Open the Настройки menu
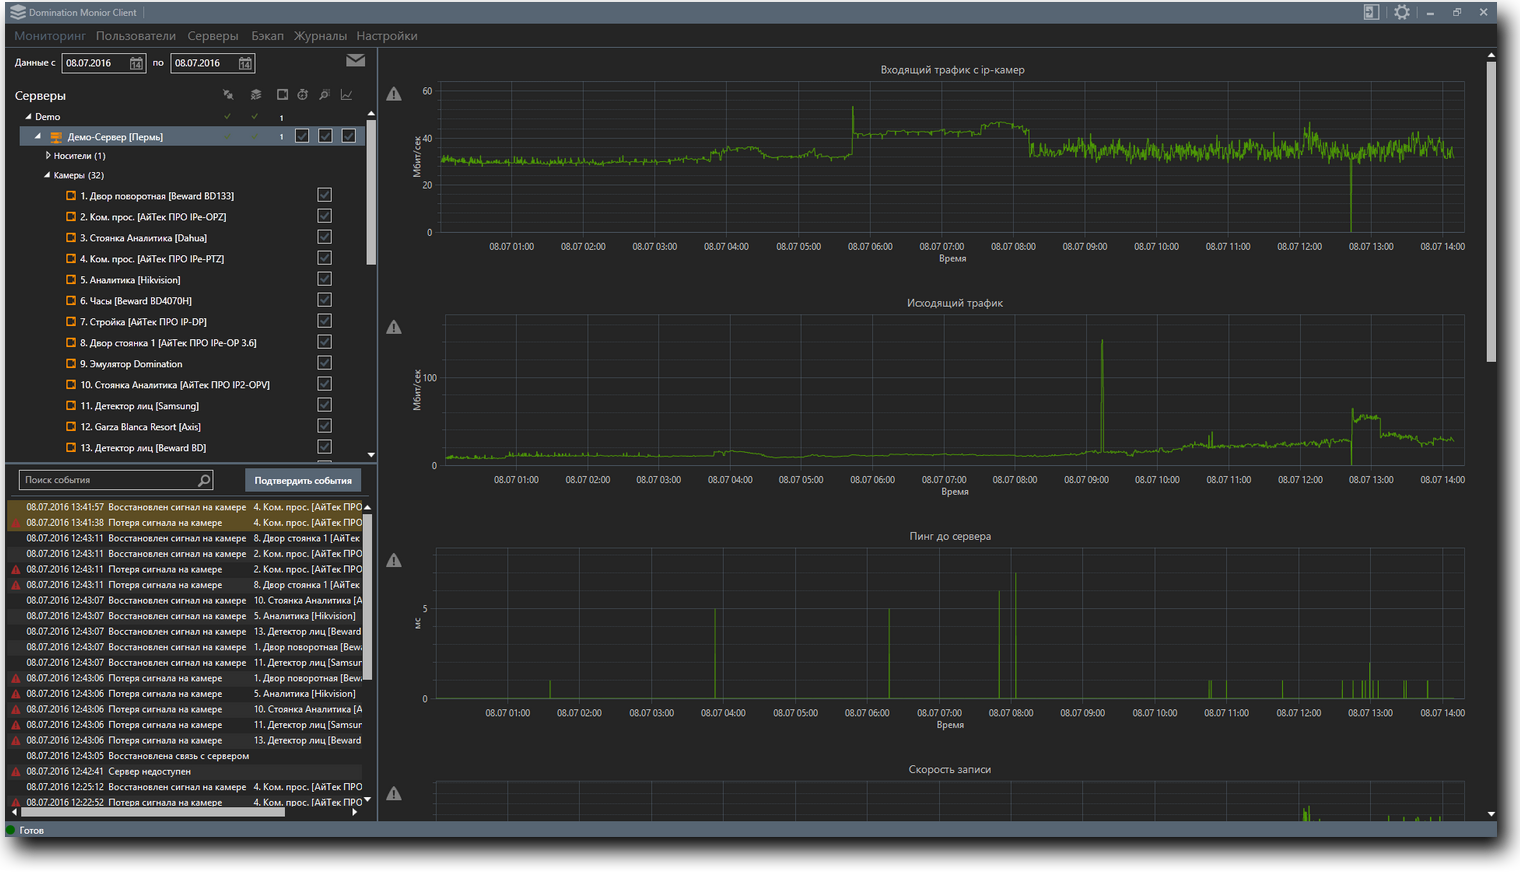 point(387,36)
